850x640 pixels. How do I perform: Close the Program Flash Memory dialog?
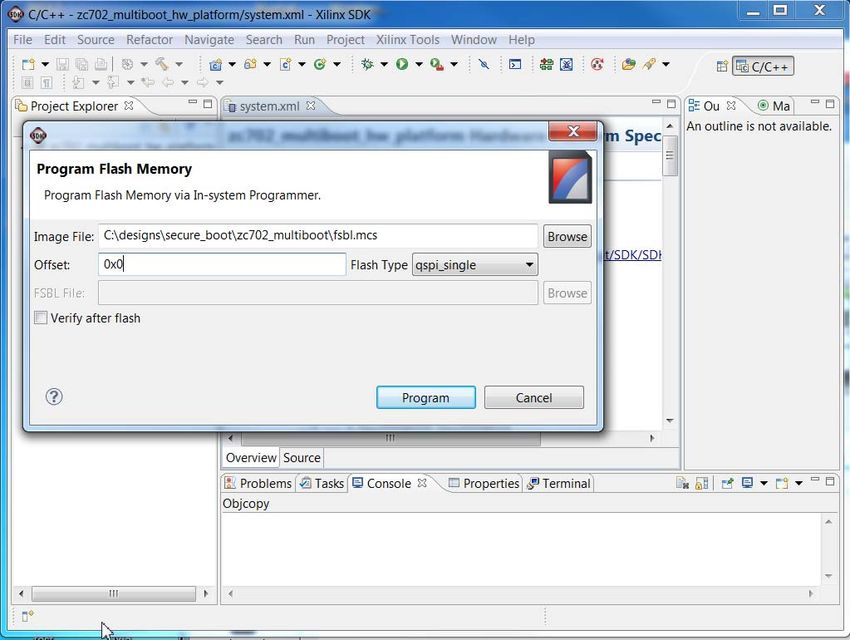point(572,131)
